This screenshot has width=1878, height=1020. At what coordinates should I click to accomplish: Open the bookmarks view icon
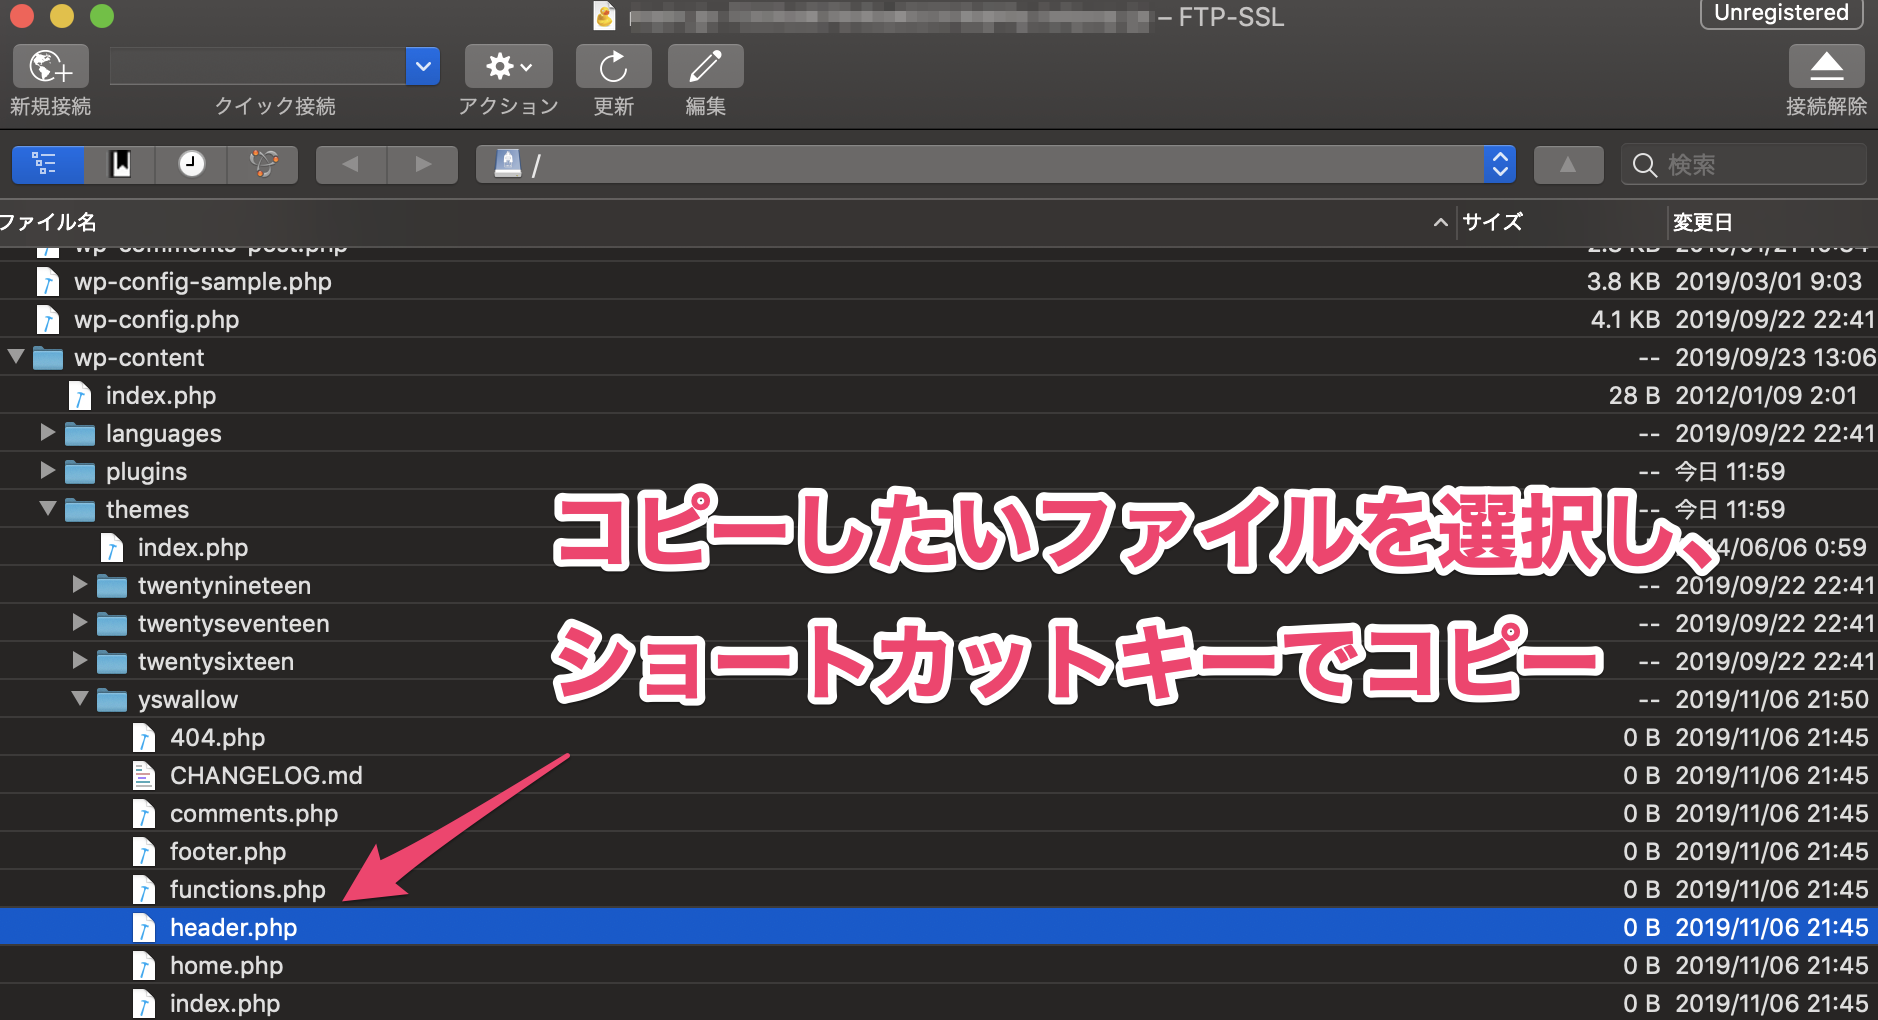click(119, 164)
